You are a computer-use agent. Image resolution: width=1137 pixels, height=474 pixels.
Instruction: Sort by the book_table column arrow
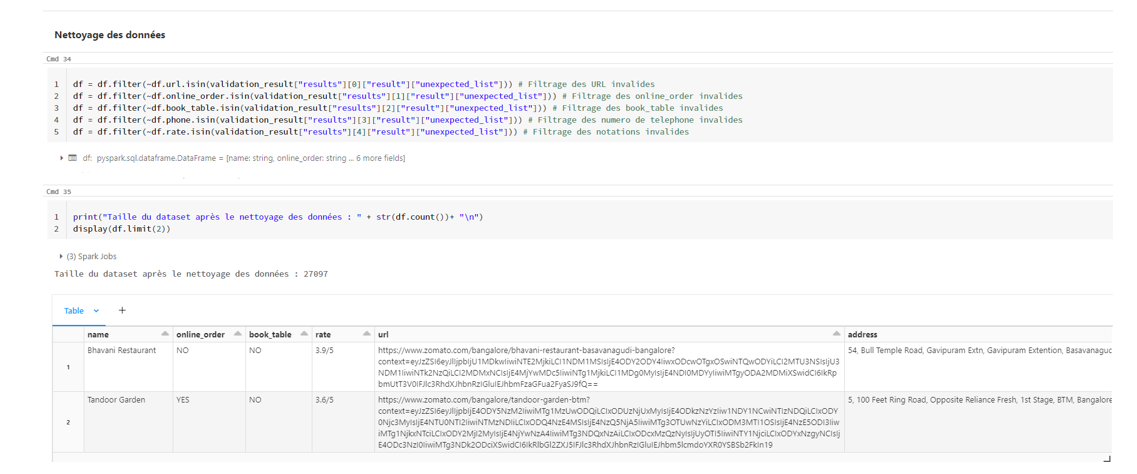(x=303, y=334)
